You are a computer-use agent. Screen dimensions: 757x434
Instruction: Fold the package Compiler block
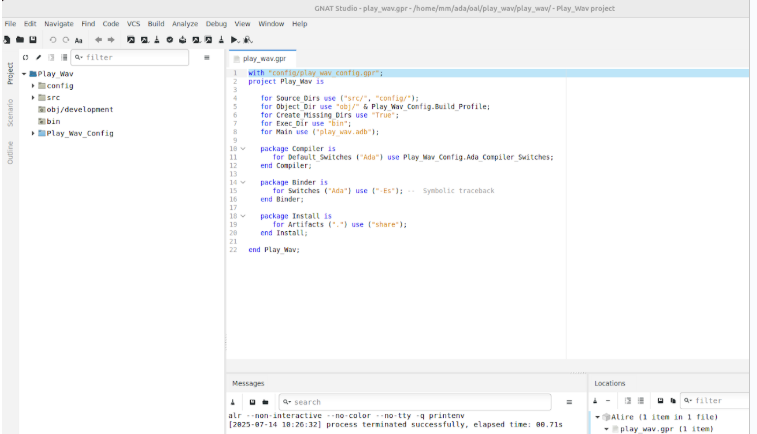pos(243,149)
